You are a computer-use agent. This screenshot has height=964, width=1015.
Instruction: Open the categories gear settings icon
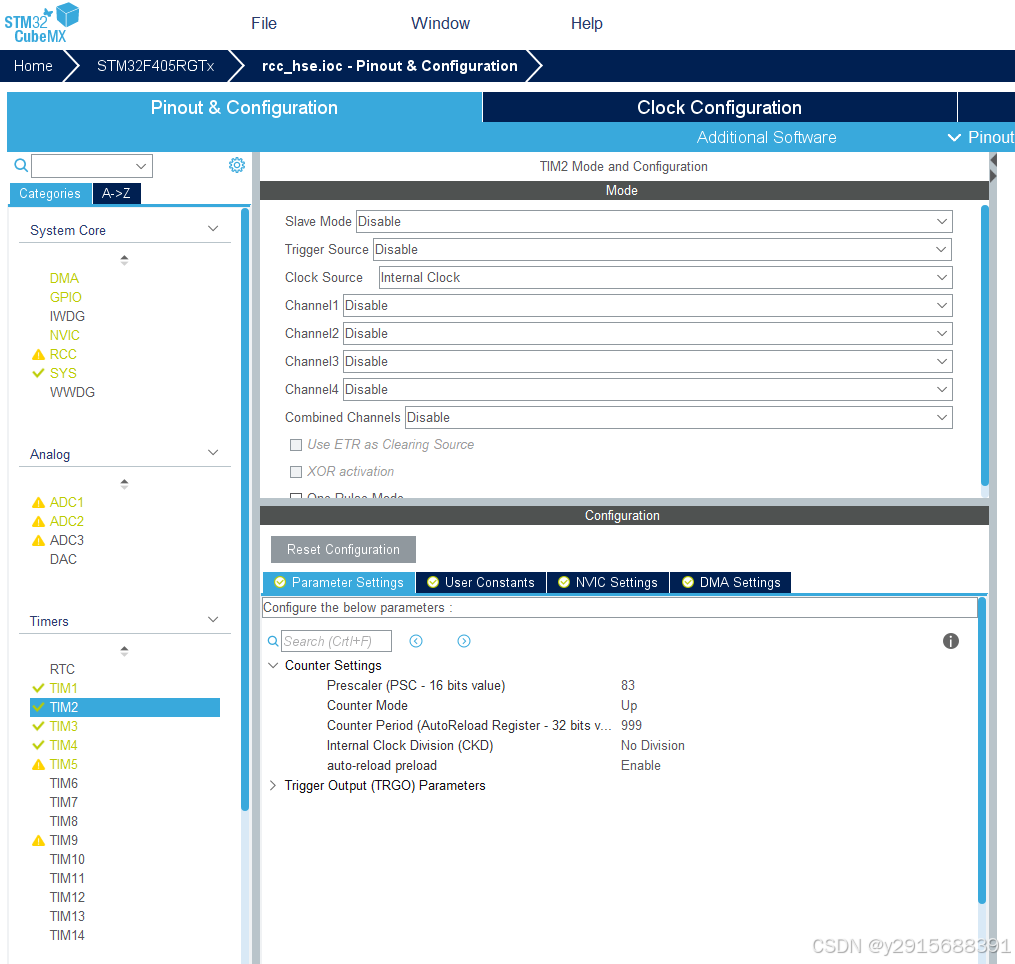tap(237, 165)
